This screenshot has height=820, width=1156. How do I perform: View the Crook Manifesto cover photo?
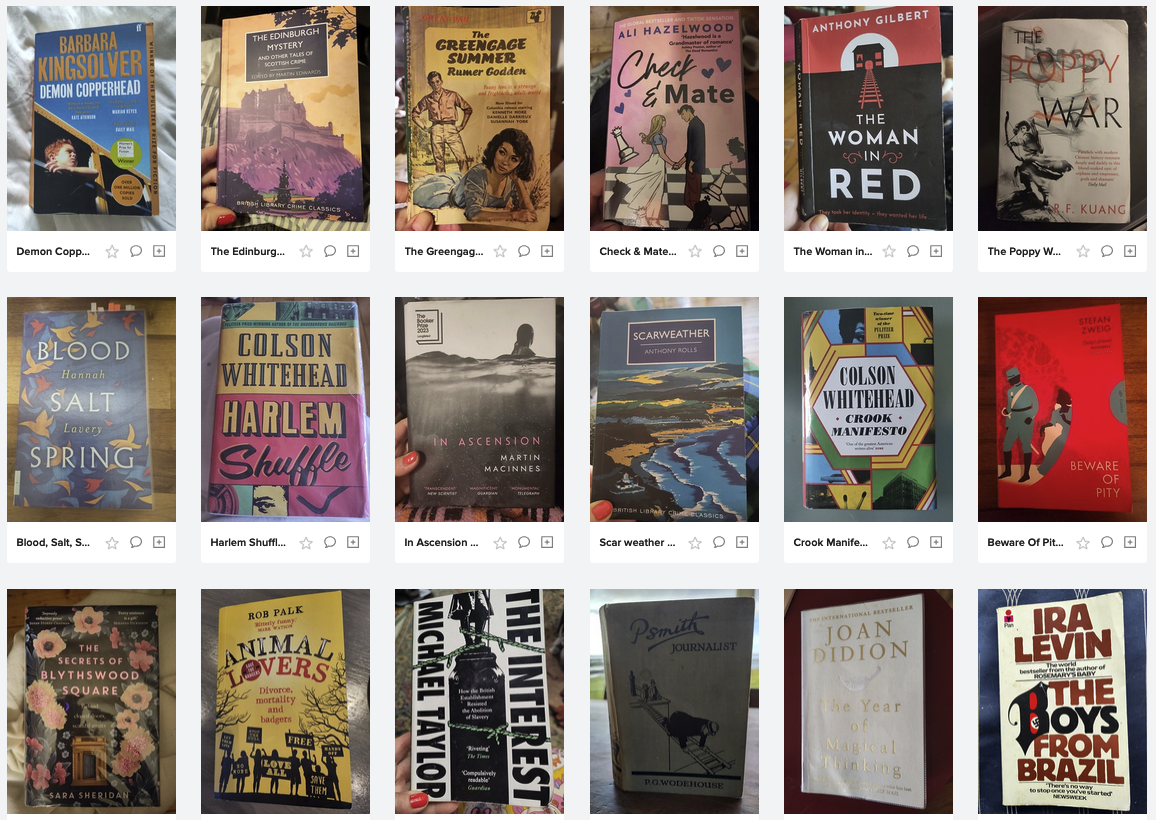[x=868, y=409]
